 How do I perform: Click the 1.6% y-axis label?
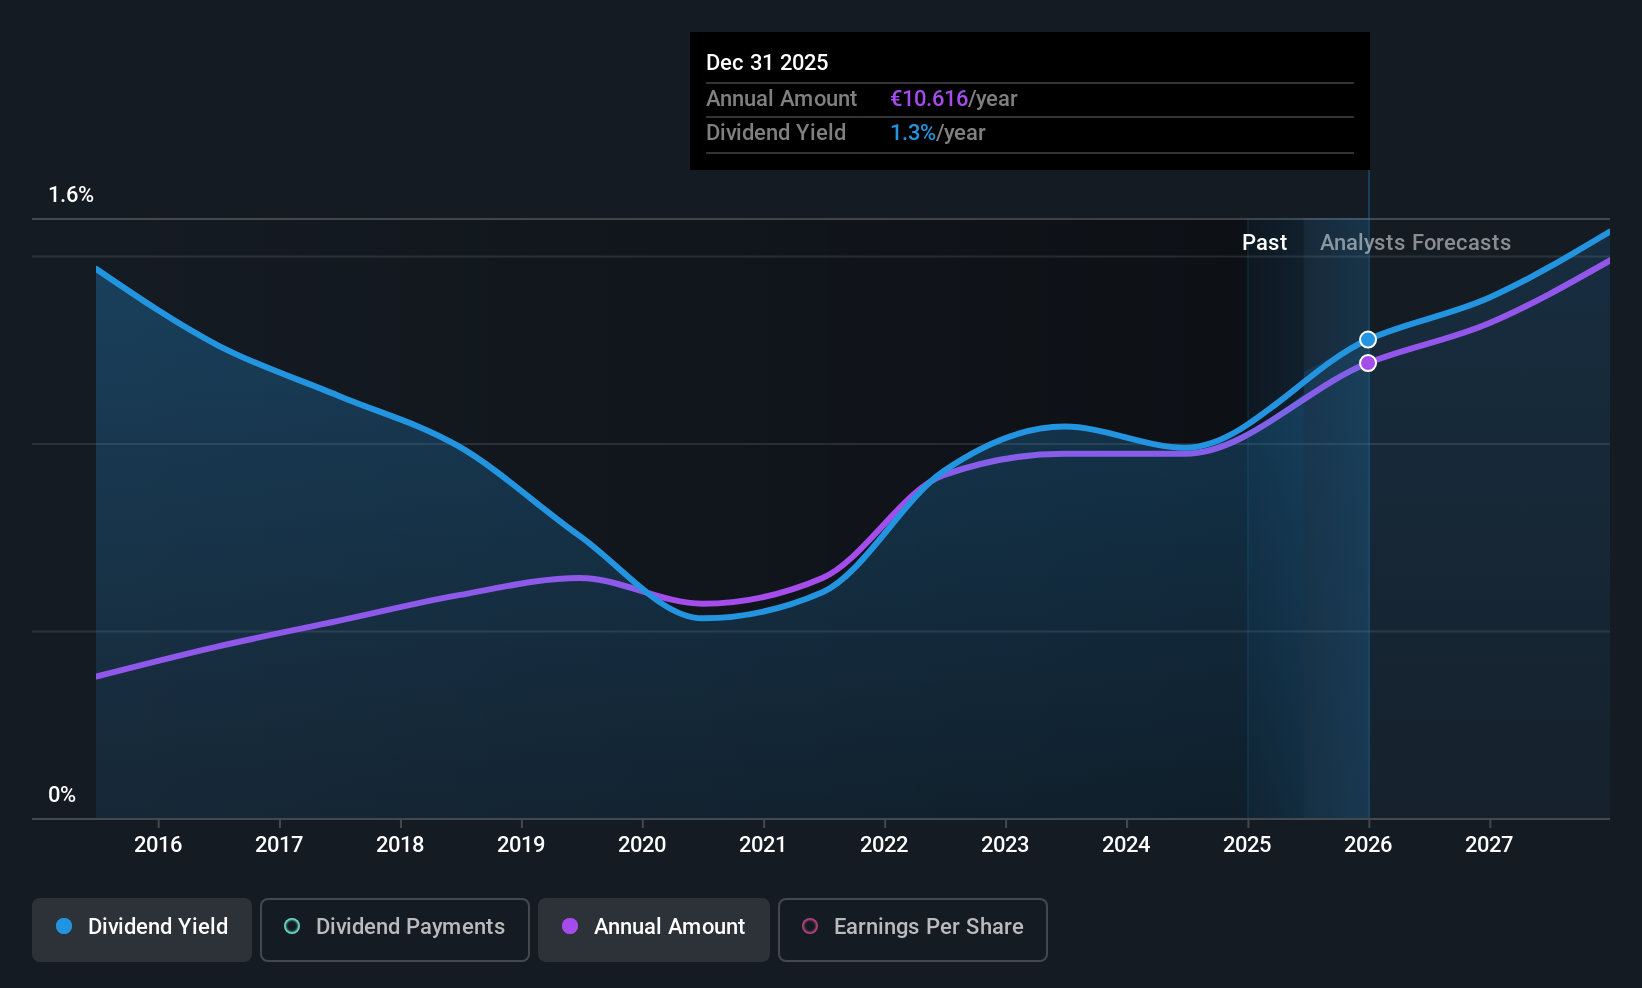click(71, 195)
